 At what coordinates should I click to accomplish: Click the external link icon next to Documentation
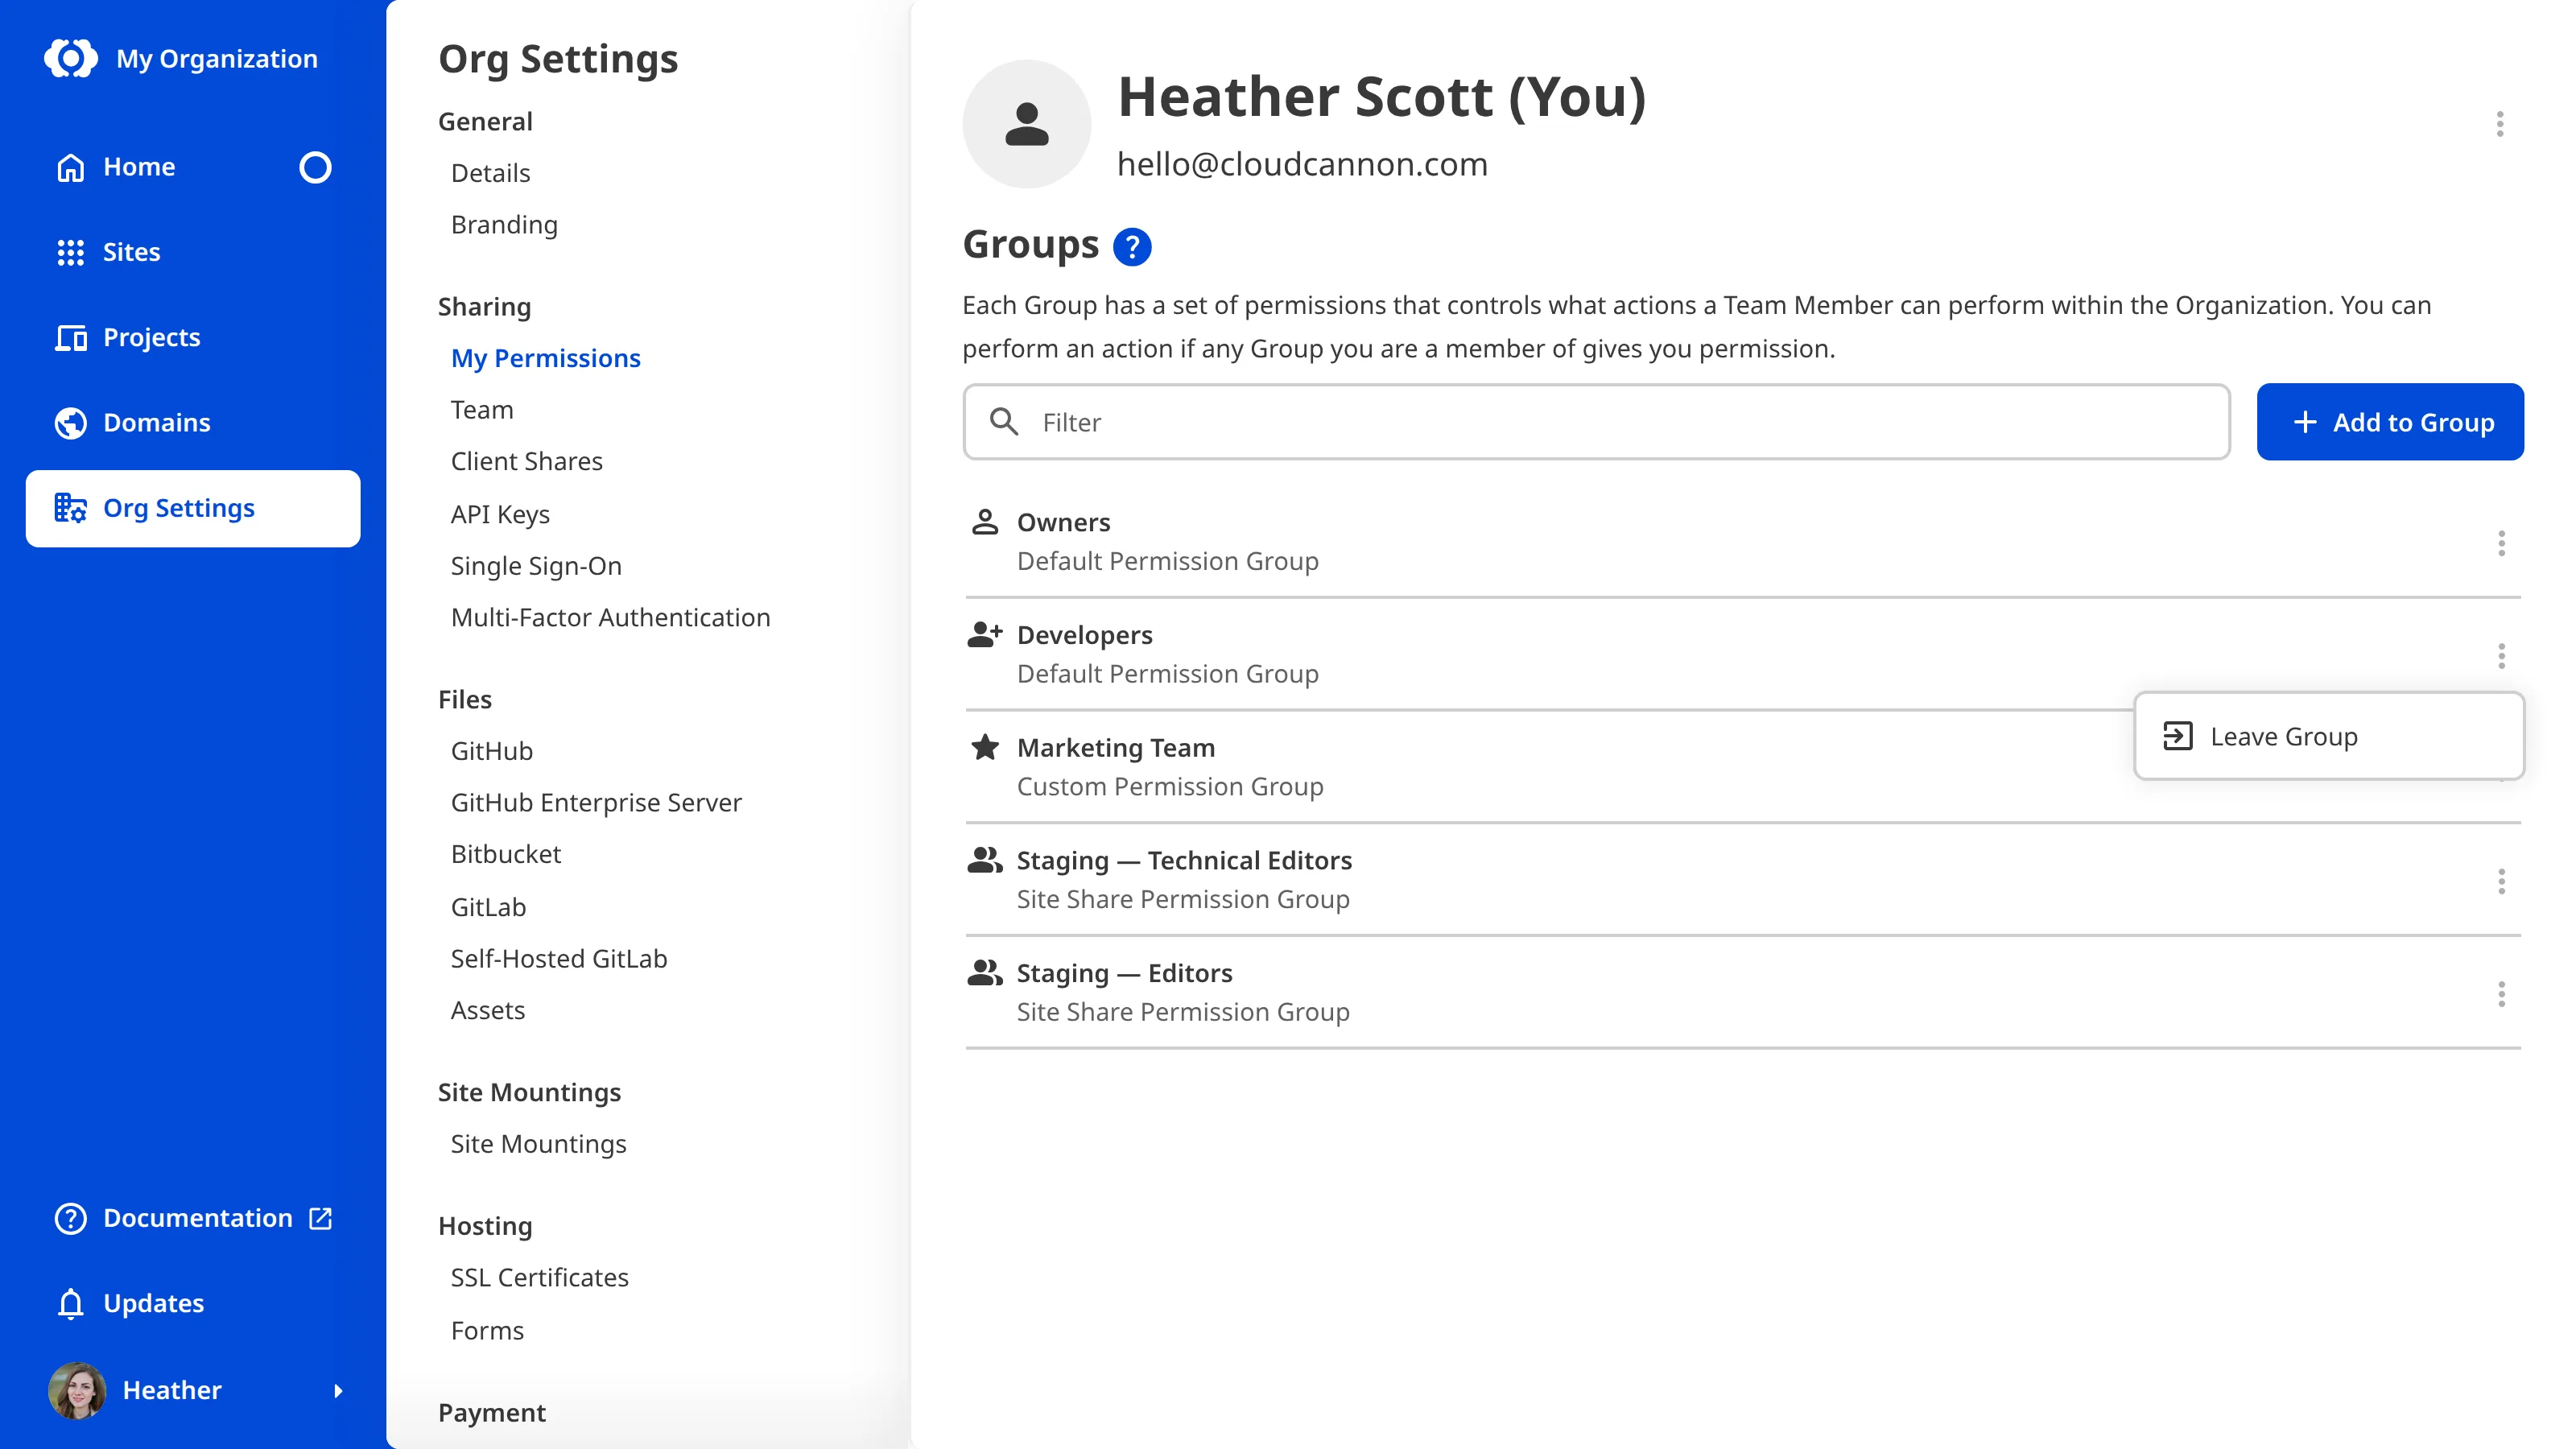pos(320,1218)
